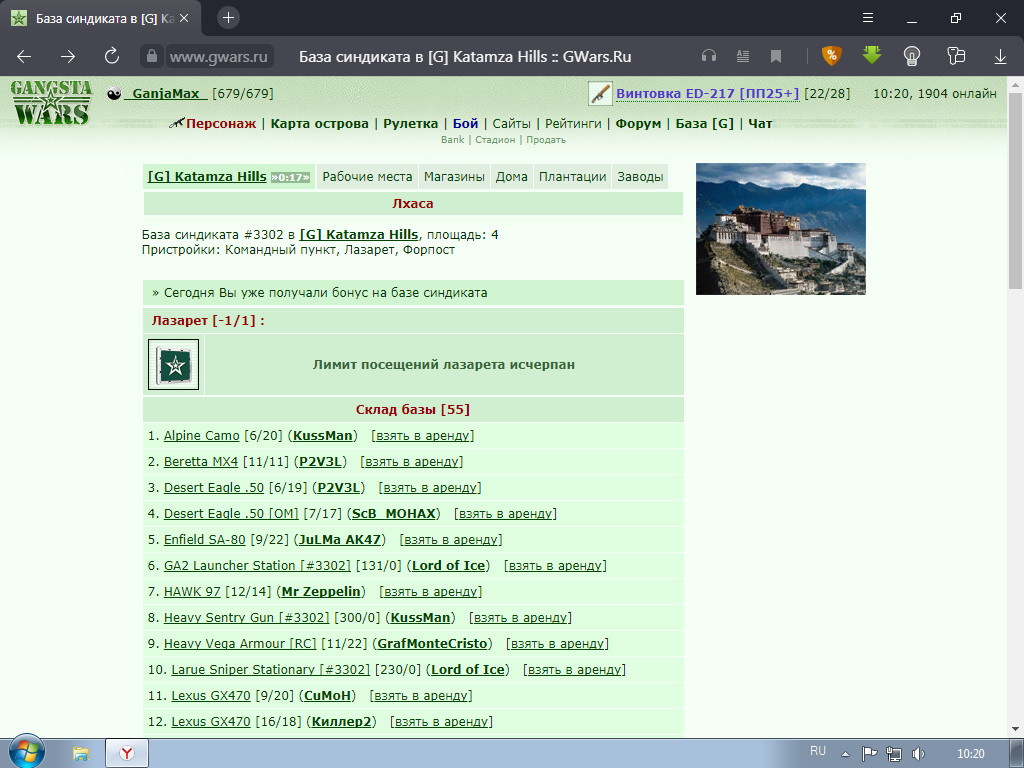Bookmark this page with bookmark icon
Image resolution: width=1024 pixels, height=768 pixels.
776,56
